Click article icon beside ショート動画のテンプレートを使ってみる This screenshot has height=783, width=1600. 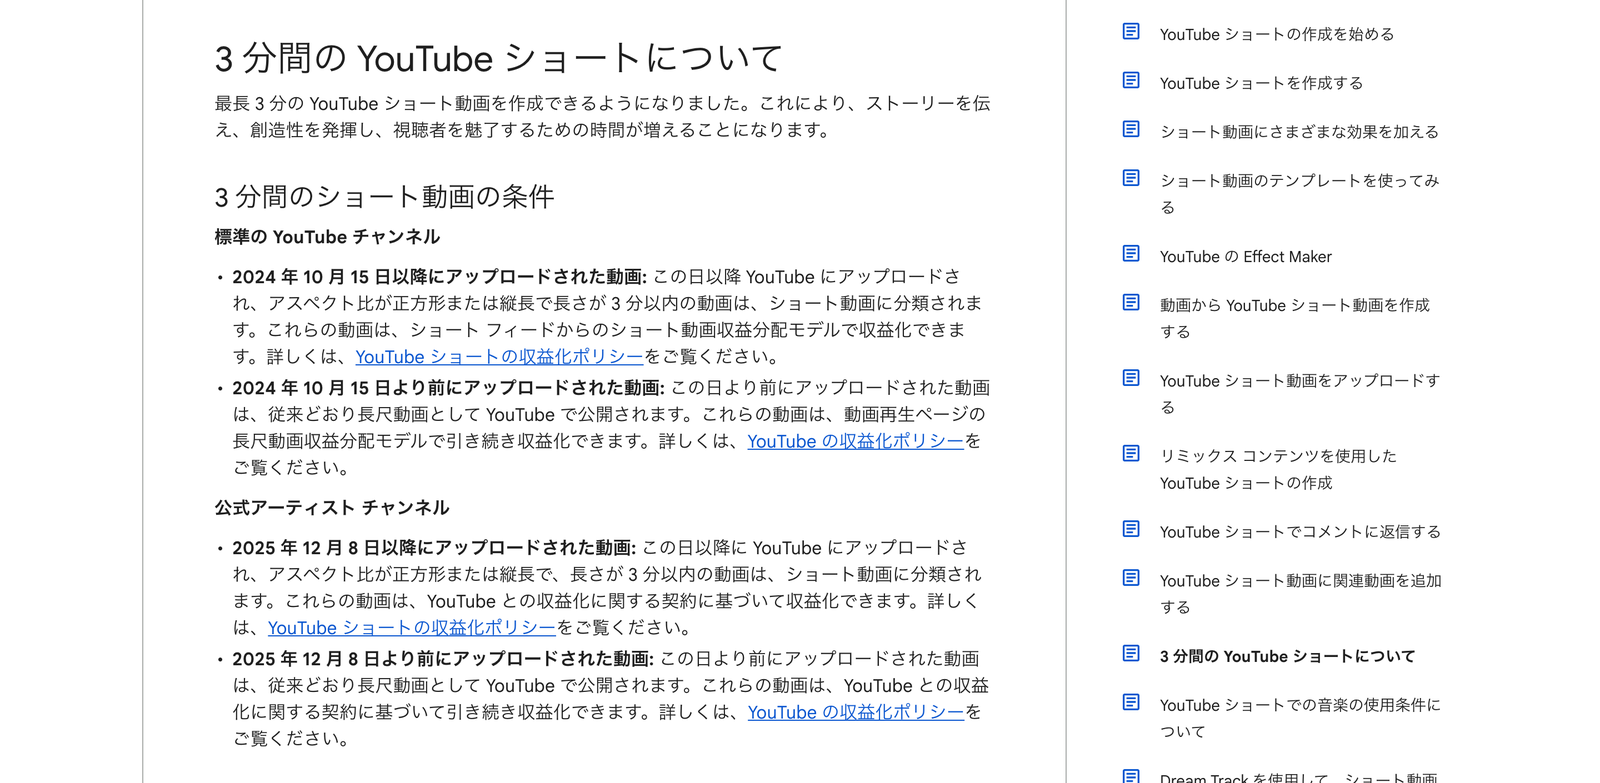tap(1131, 179)
